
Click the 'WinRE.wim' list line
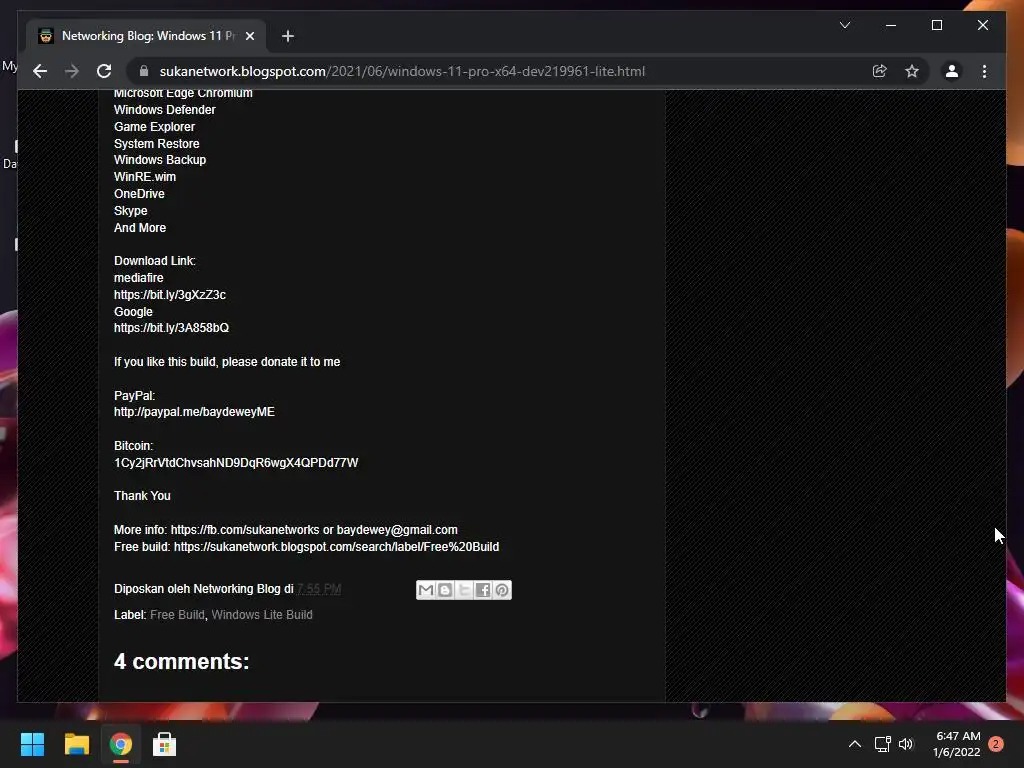pyautogui.click(x=145, y=177)
